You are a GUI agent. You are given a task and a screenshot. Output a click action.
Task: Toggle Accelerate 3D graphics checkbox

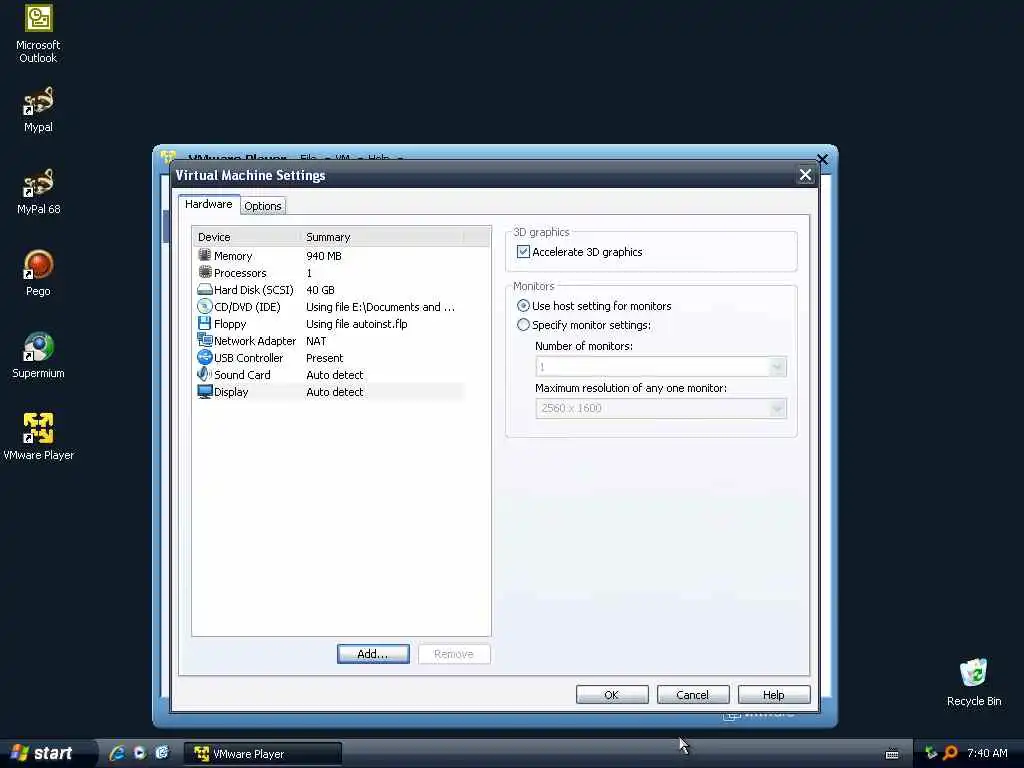(x=523, y=251)
